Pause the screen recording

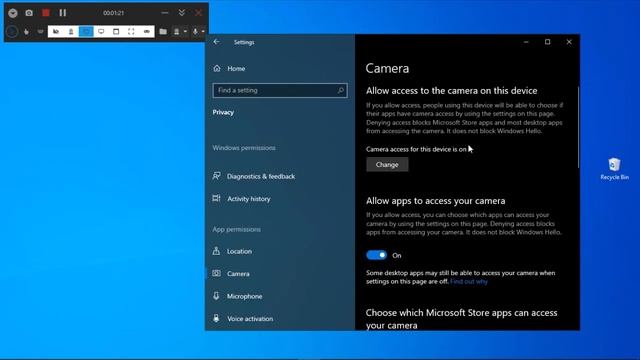62,13
